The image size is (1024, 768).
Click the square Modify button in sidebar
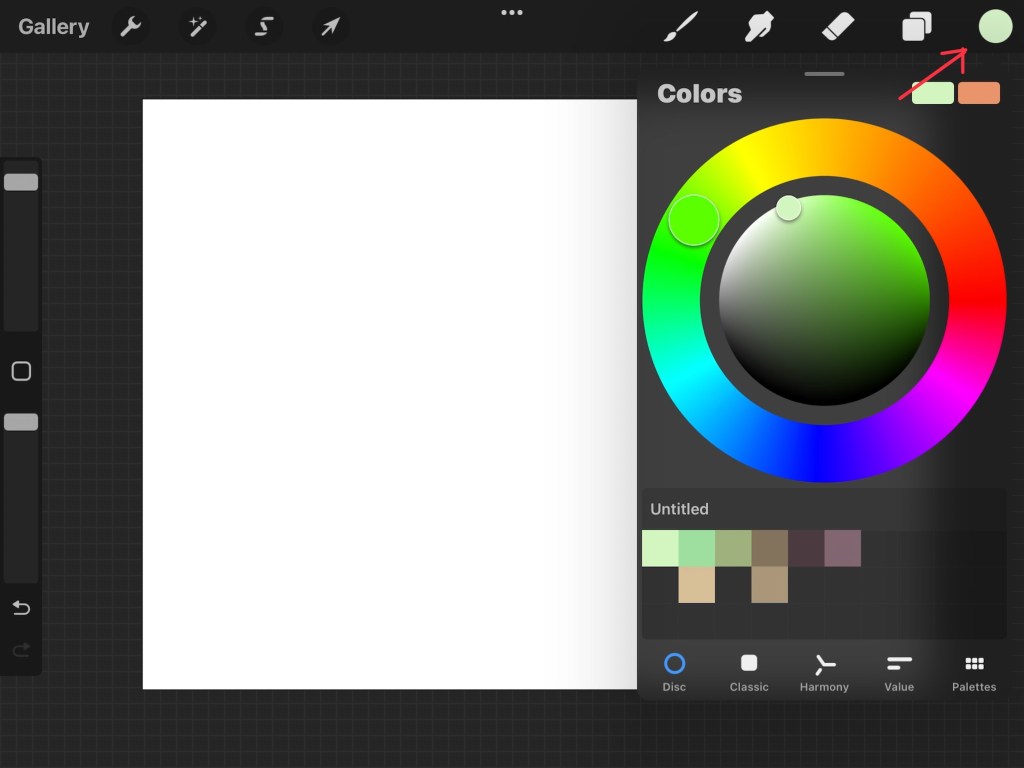(21, 372)
